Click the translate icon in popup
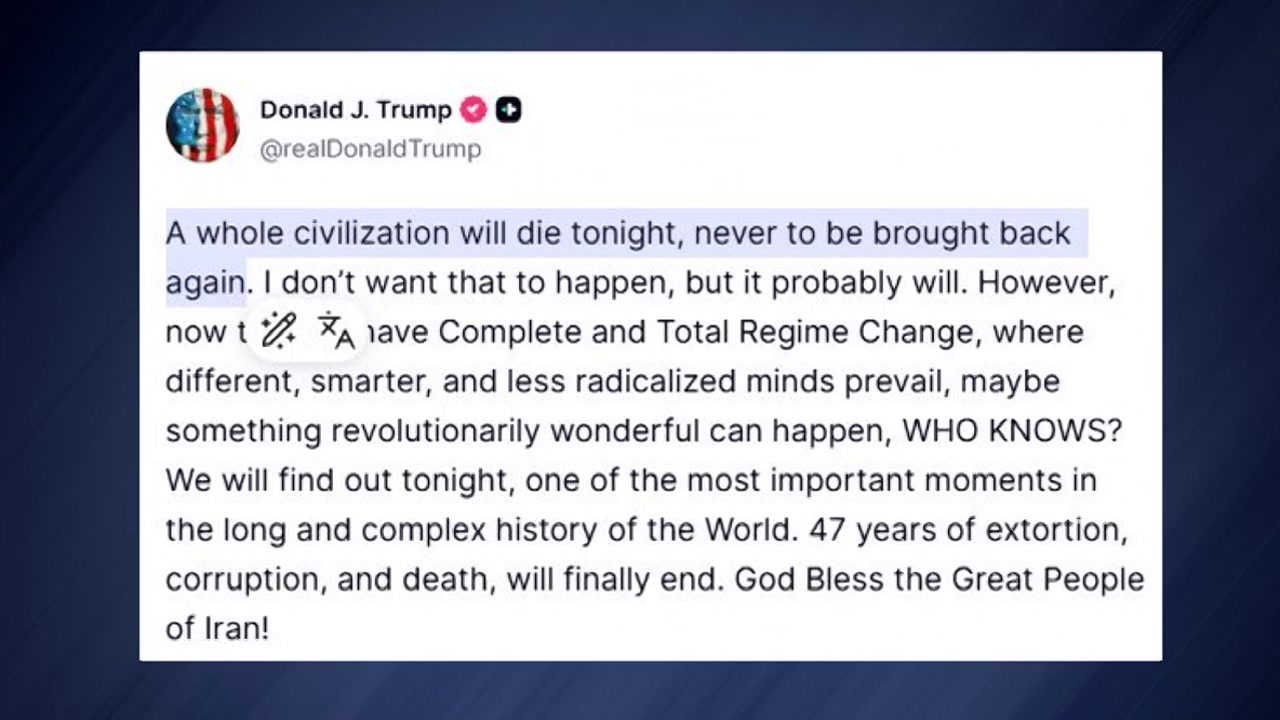This screenshot has height=720, width=1280. (x=336, y=330)
